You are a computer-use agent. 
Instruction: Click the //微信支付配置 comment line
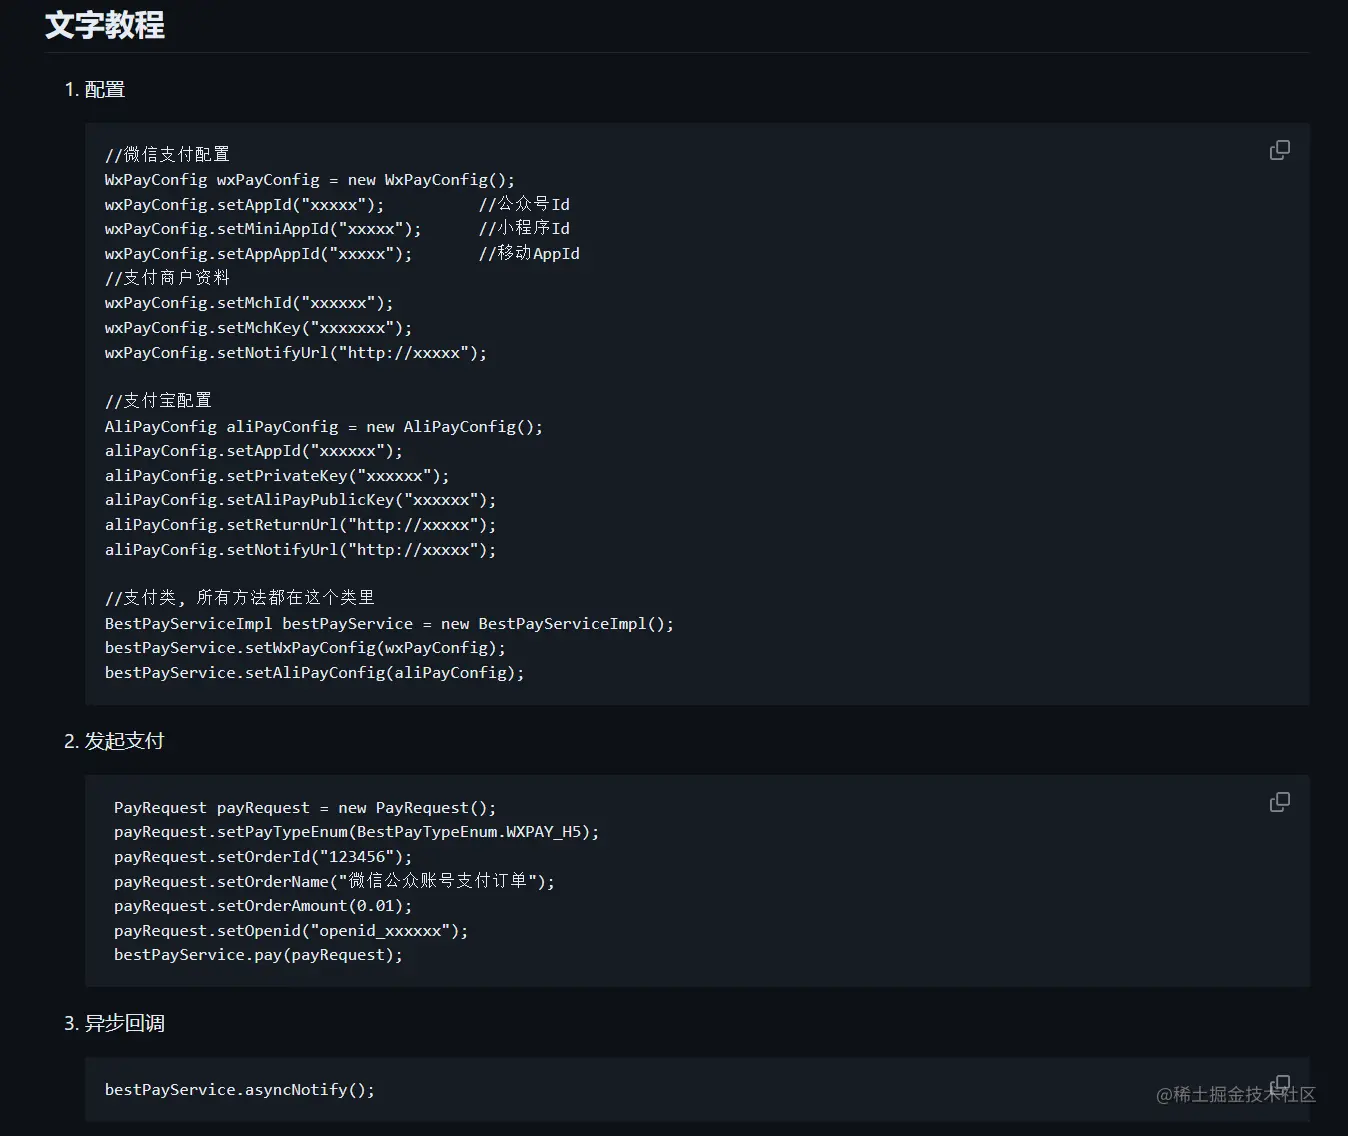[x=167, y=154]
